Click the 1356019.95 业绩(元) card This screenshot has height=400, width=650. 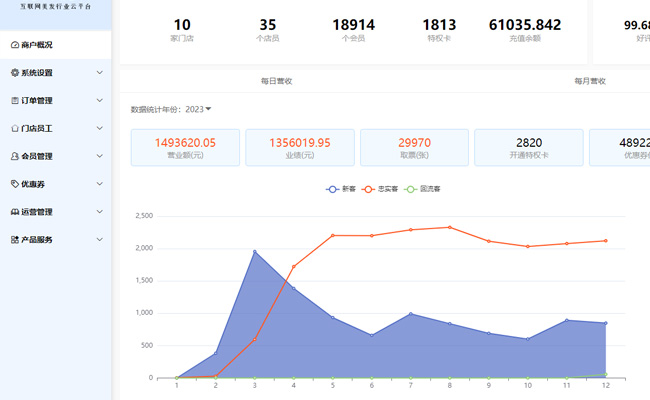point(300,148)
